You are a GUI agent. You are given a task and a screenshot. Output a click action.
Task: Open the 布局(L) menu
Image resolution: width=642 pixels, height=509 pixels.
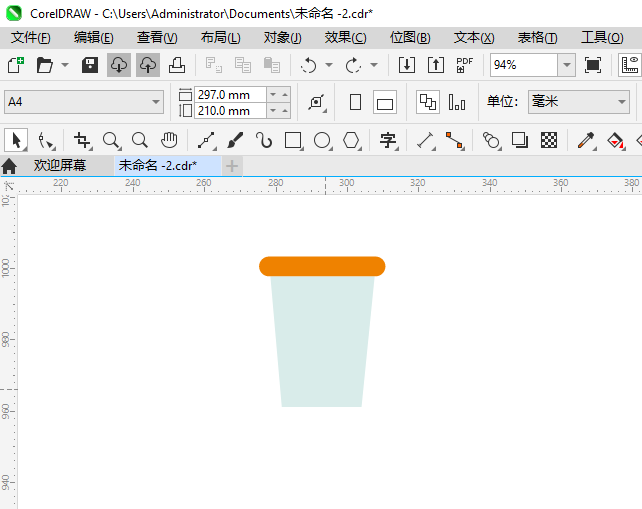[x=220, y=38]
